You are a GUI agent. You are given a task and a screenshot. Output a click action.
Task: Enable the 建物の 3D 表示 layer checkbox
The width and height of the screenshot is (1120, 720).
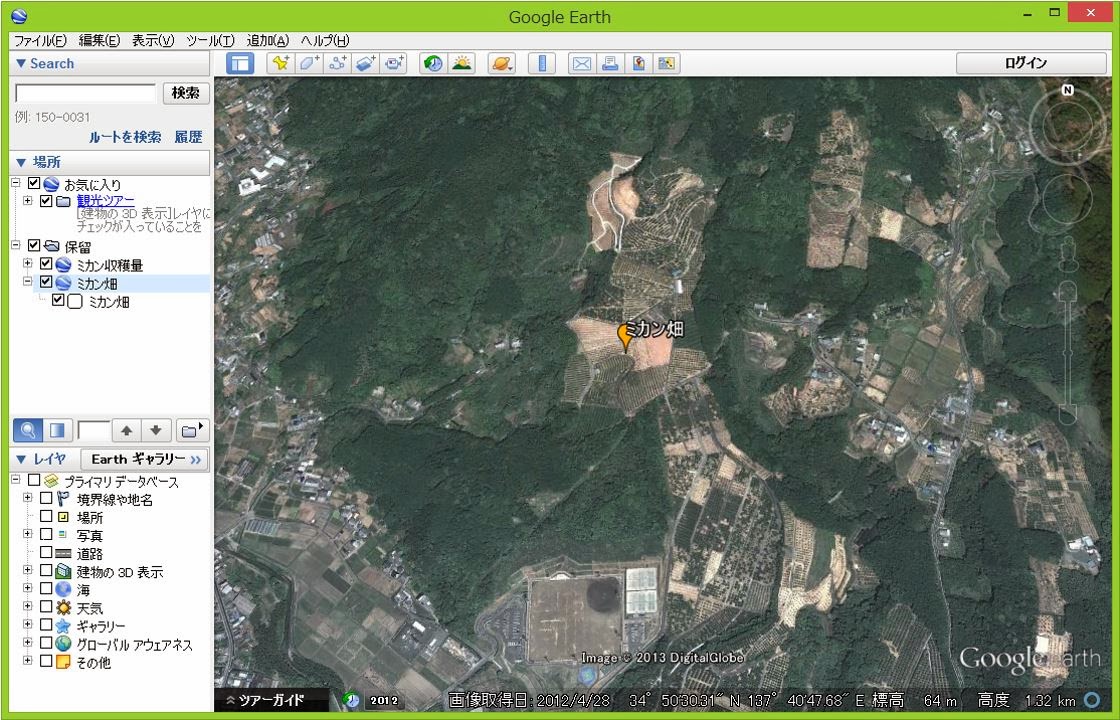tap(46, 570)
